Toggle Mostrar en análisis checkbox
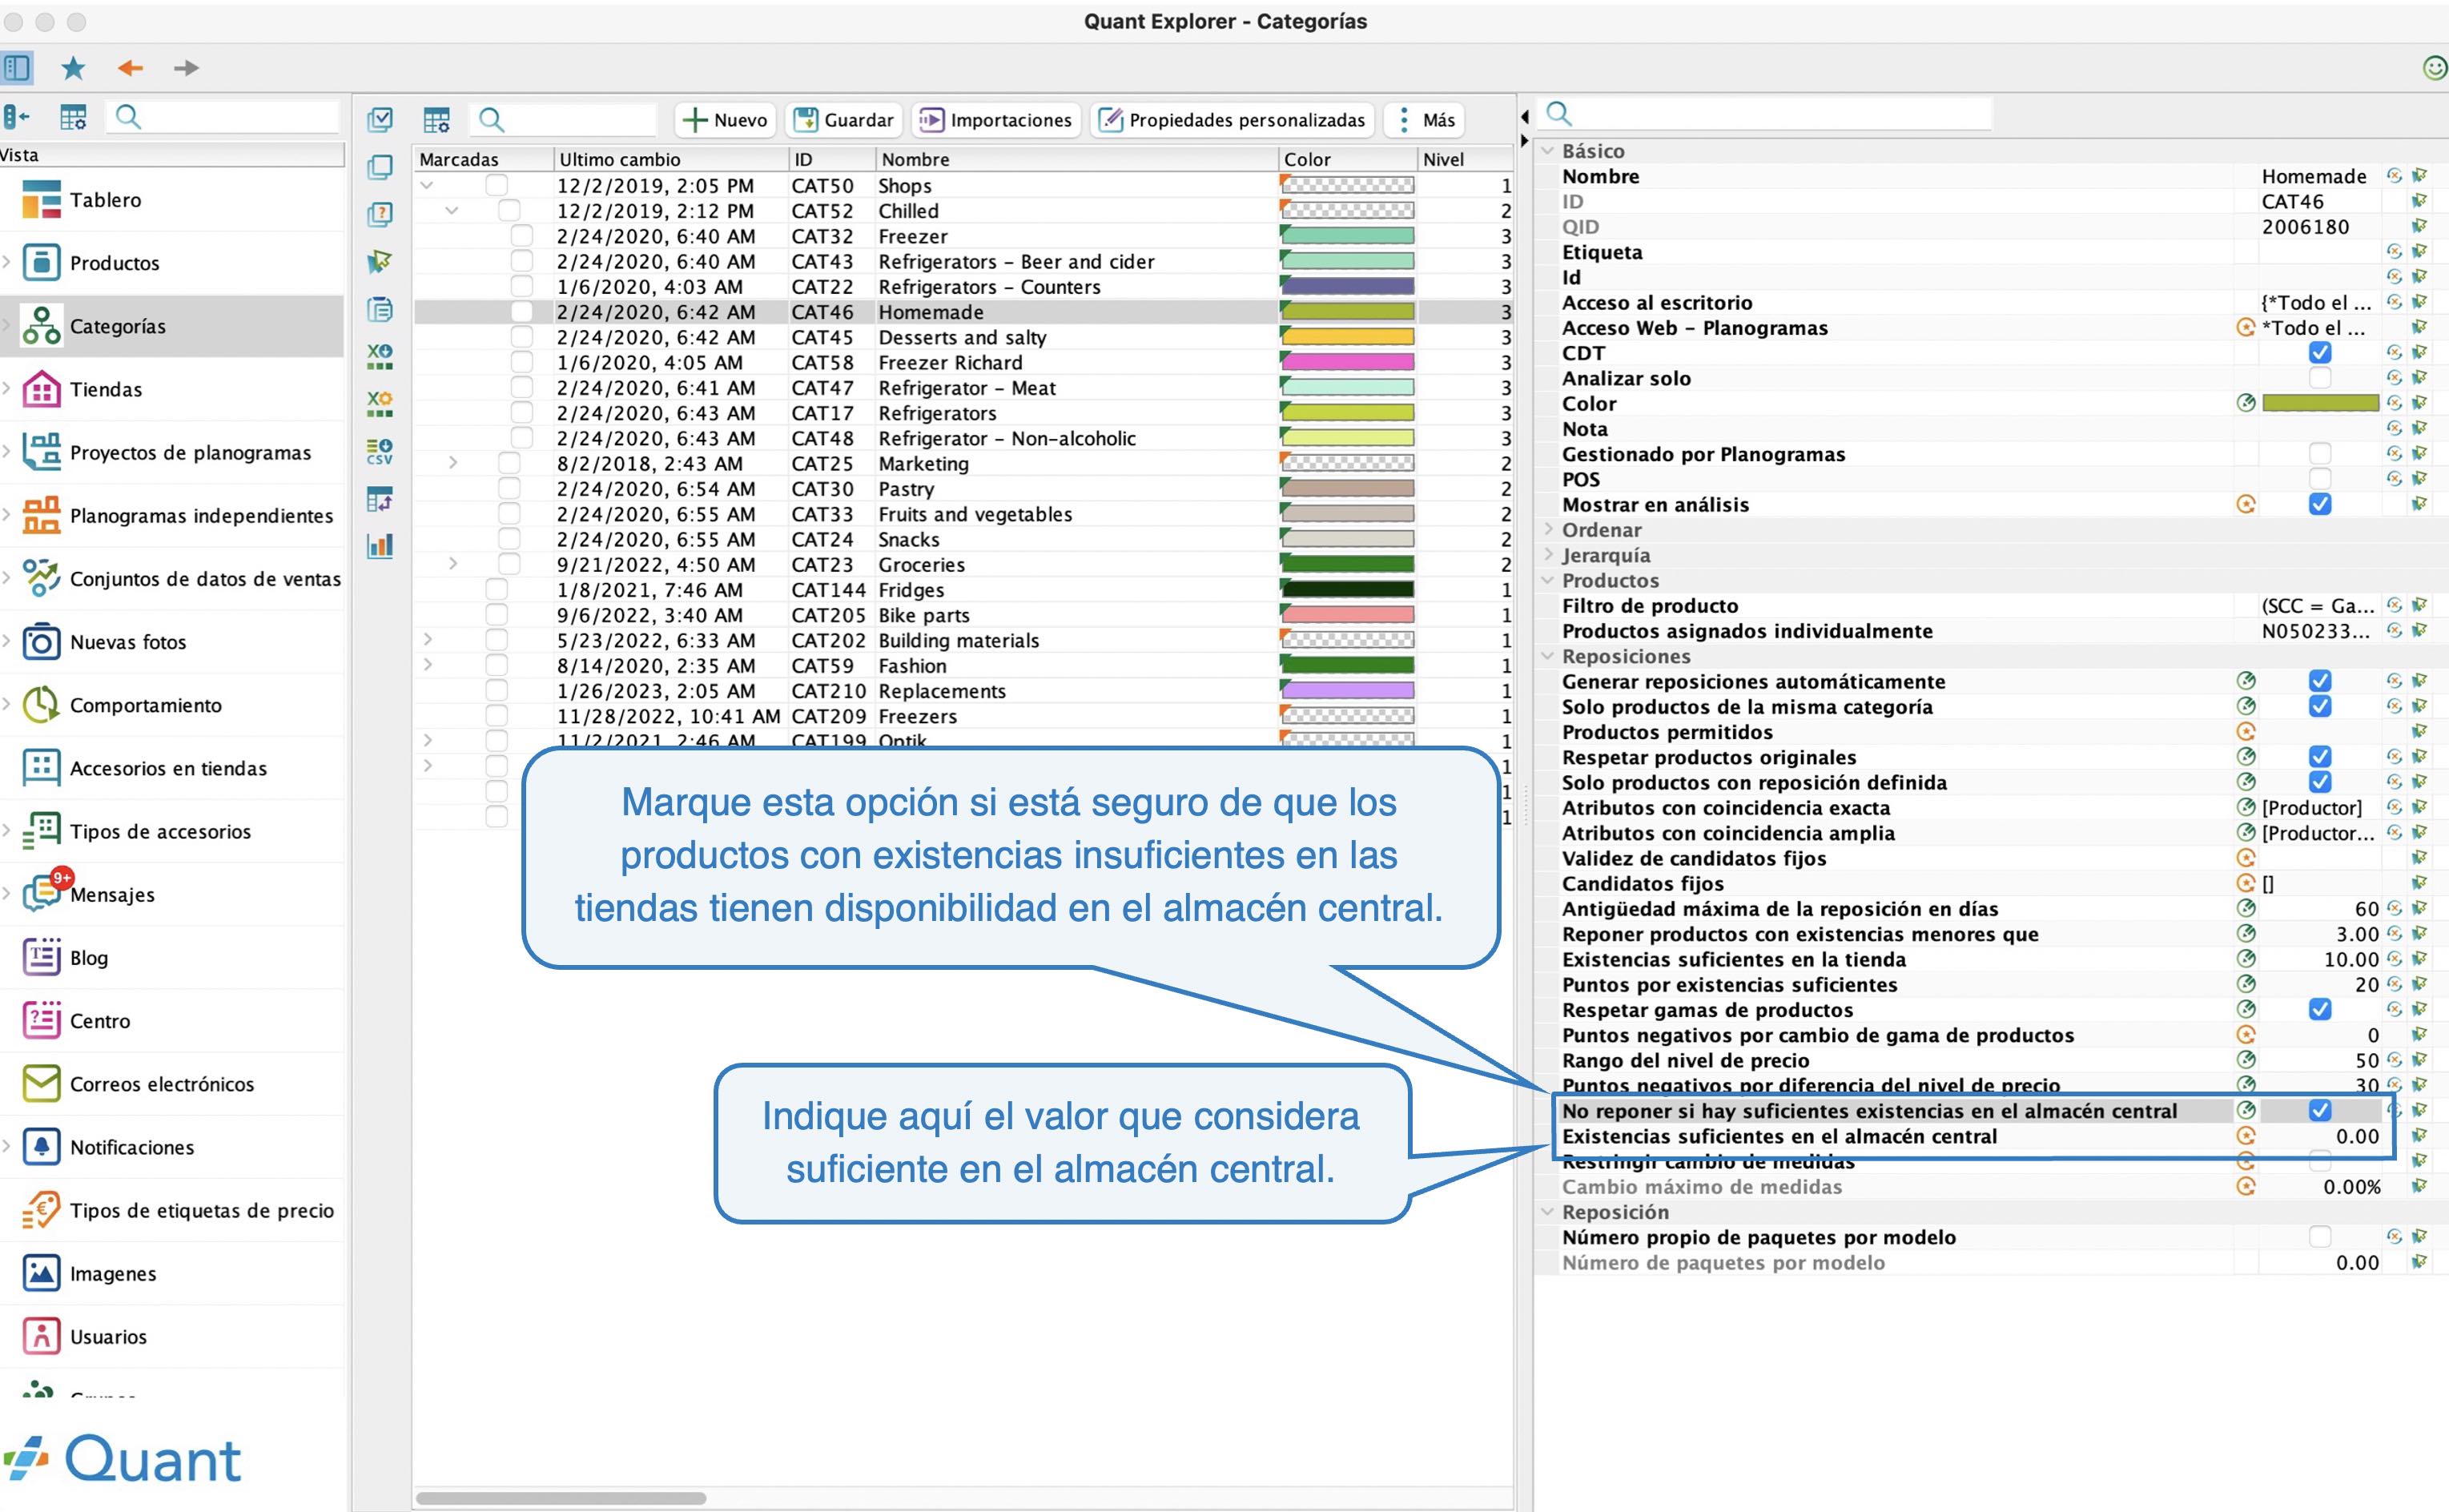The width and height of the screenshot is (2449, 1512). coord(2320,504)
